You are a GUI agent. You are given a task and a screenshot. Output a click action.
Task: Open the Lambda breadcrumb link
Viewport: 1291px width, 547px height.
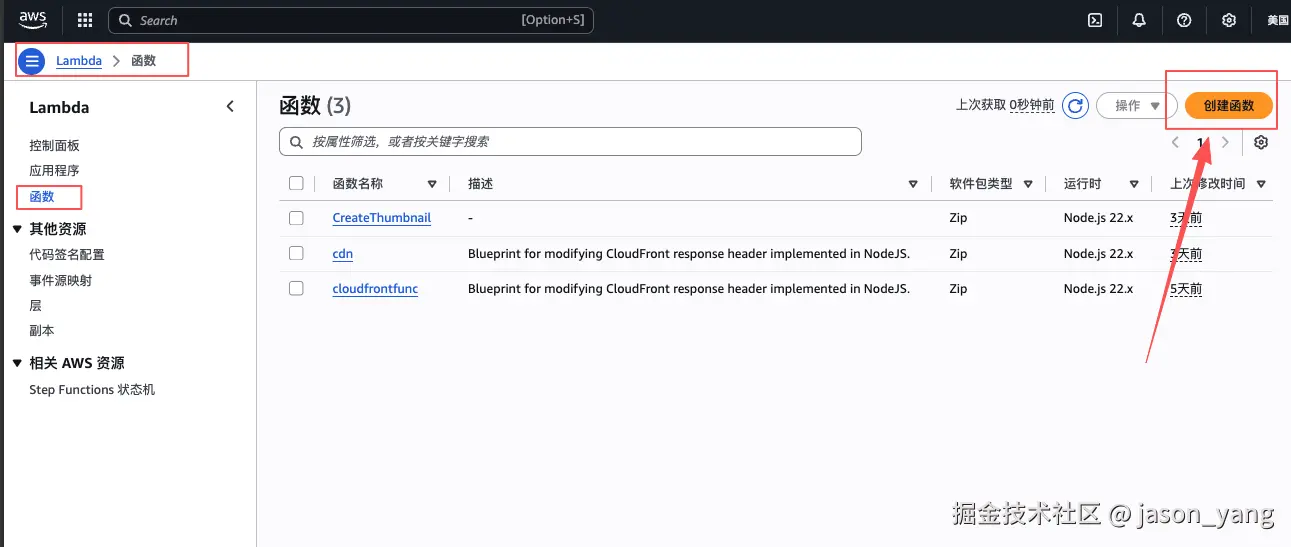point(79,60)
